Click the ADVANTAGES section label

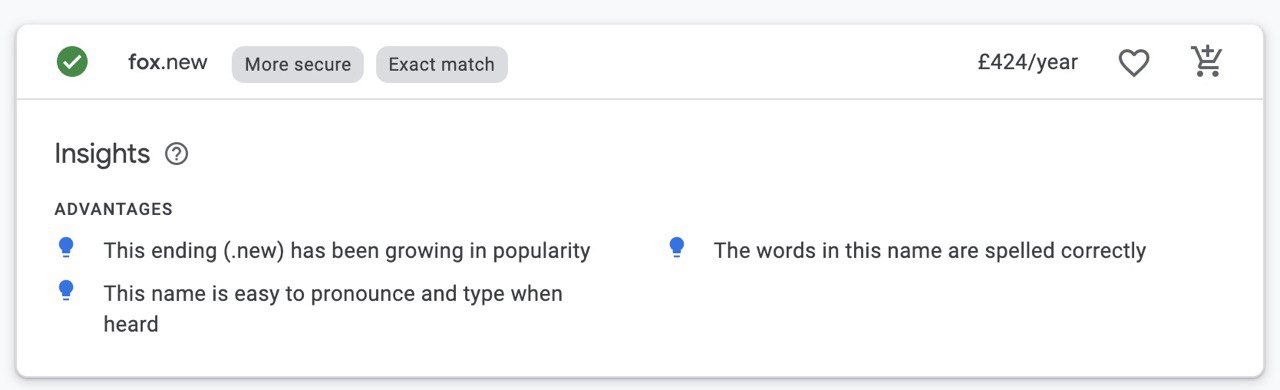tap(114, 210)
